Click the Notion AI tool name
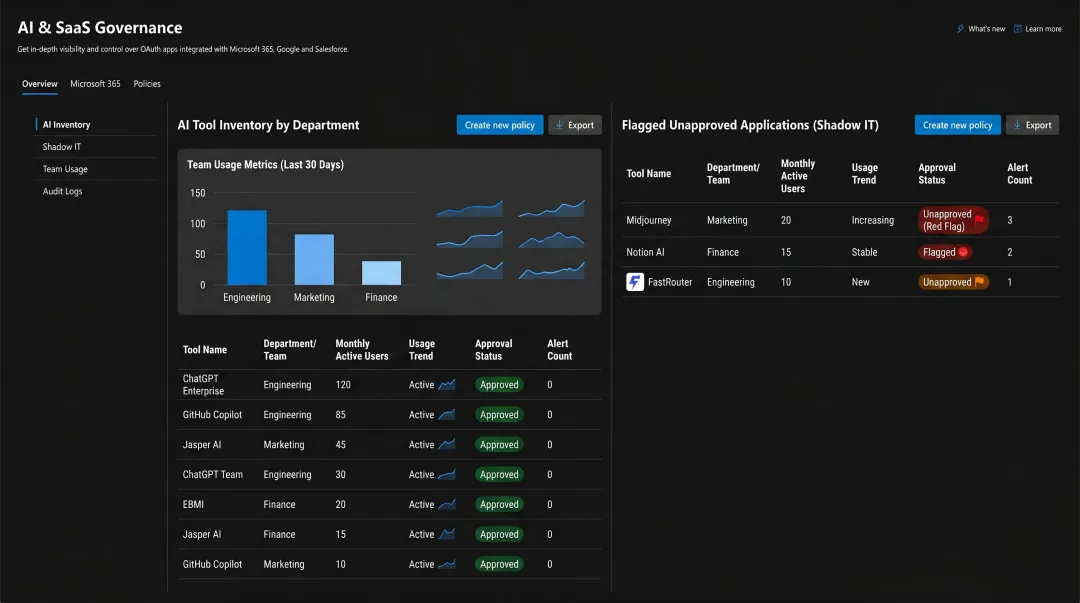 coord(645,252)
